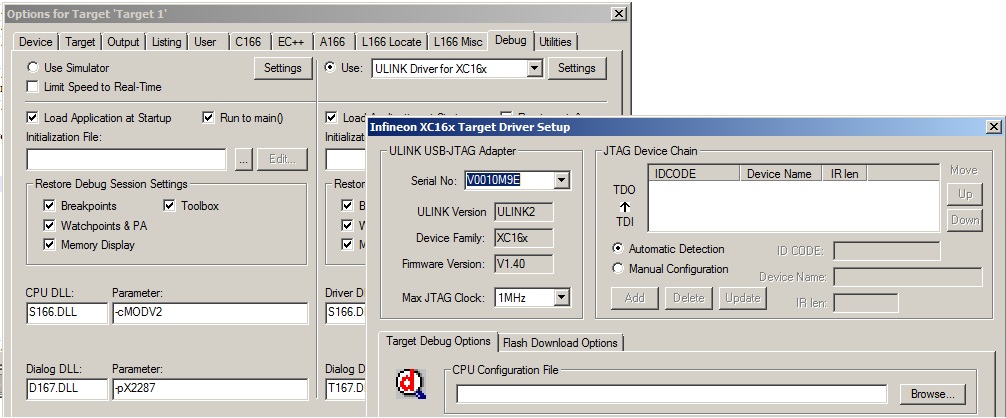
Task: Open the User tab
Action: point(205,42)
